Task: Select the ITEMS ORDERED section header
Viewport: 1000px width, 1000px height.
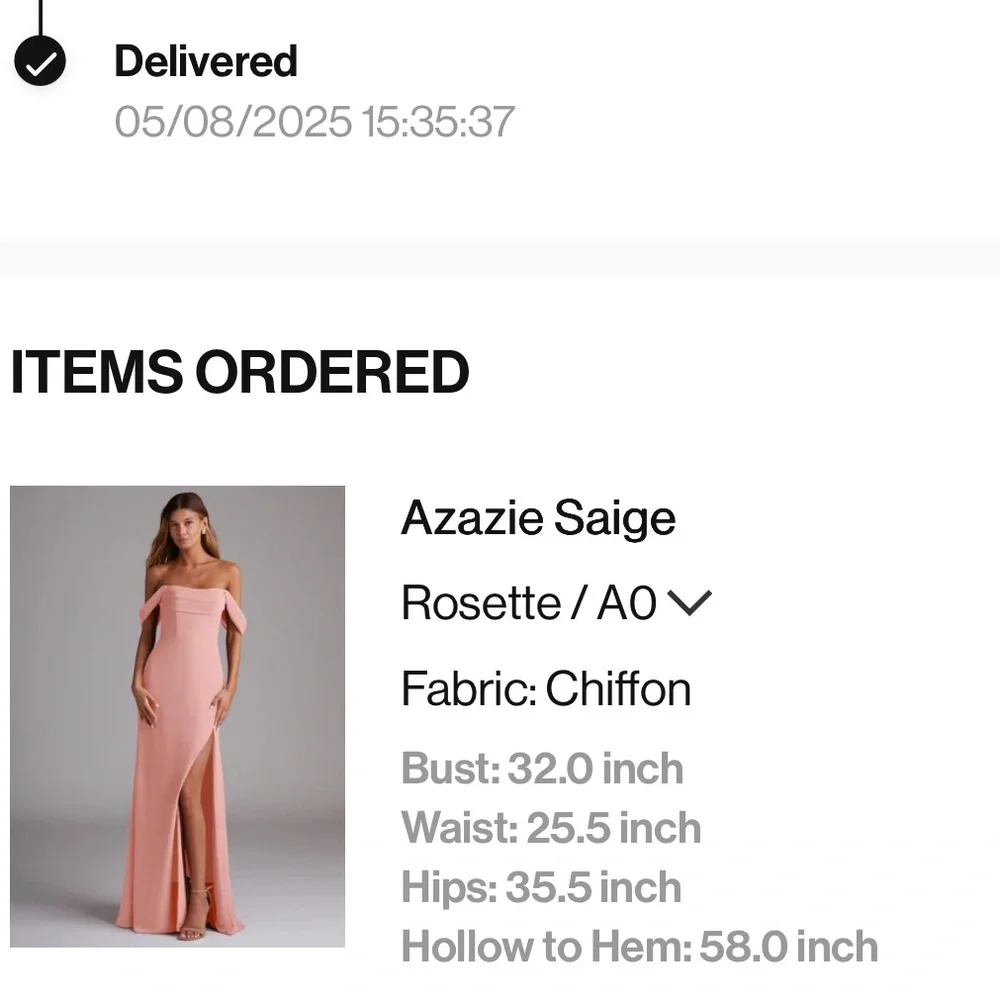Action: click(x=238, y=371)
